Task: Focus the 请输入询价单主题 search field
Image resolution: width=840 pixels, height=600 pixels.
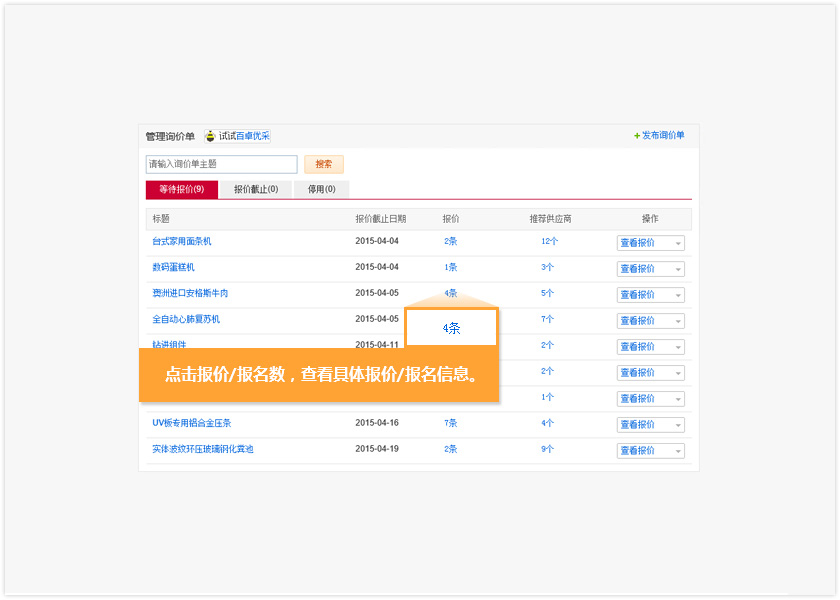Action: [221, 164]
